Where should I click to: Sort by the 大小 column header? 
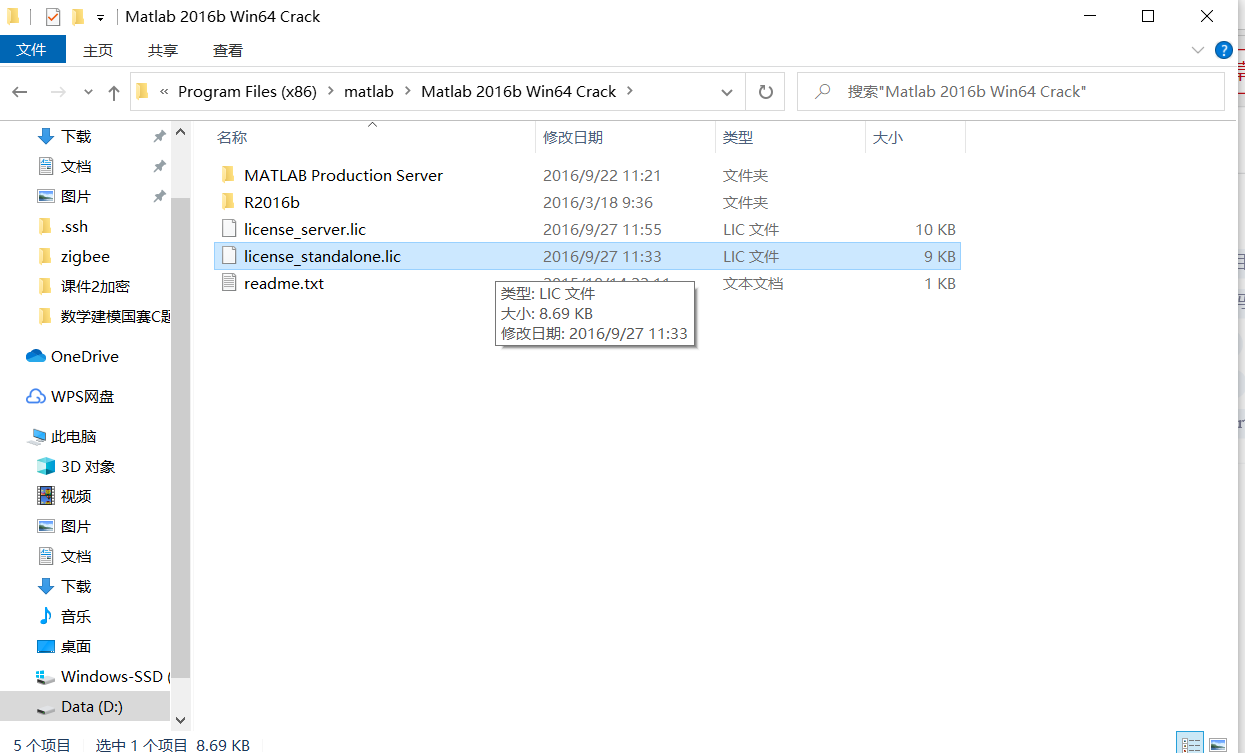click(888, 137)
